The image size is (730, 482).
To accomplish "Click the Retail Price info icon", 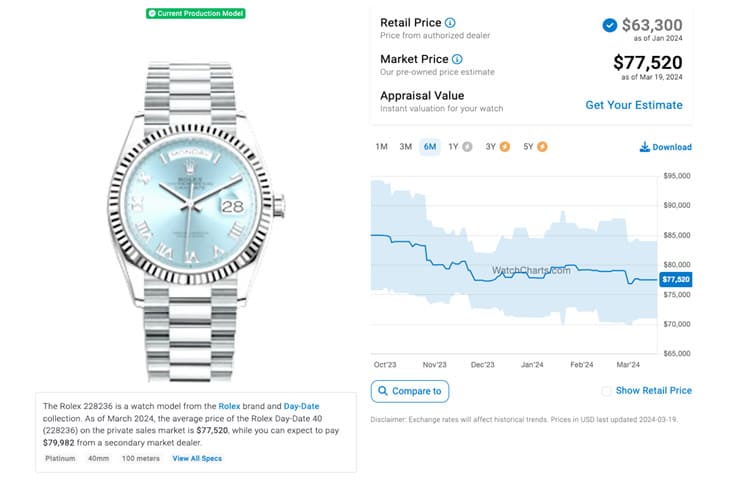I will [450, 23].
